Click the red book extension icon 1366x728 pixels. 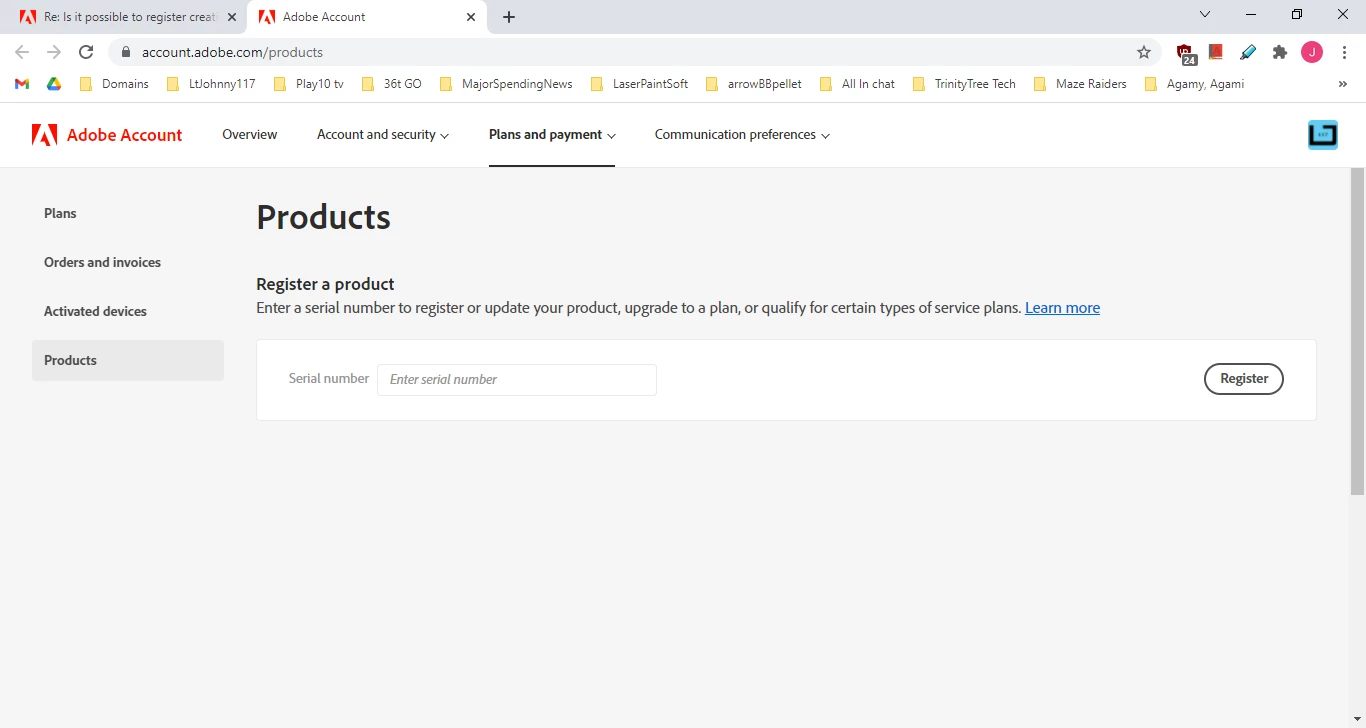[1216, 52]
